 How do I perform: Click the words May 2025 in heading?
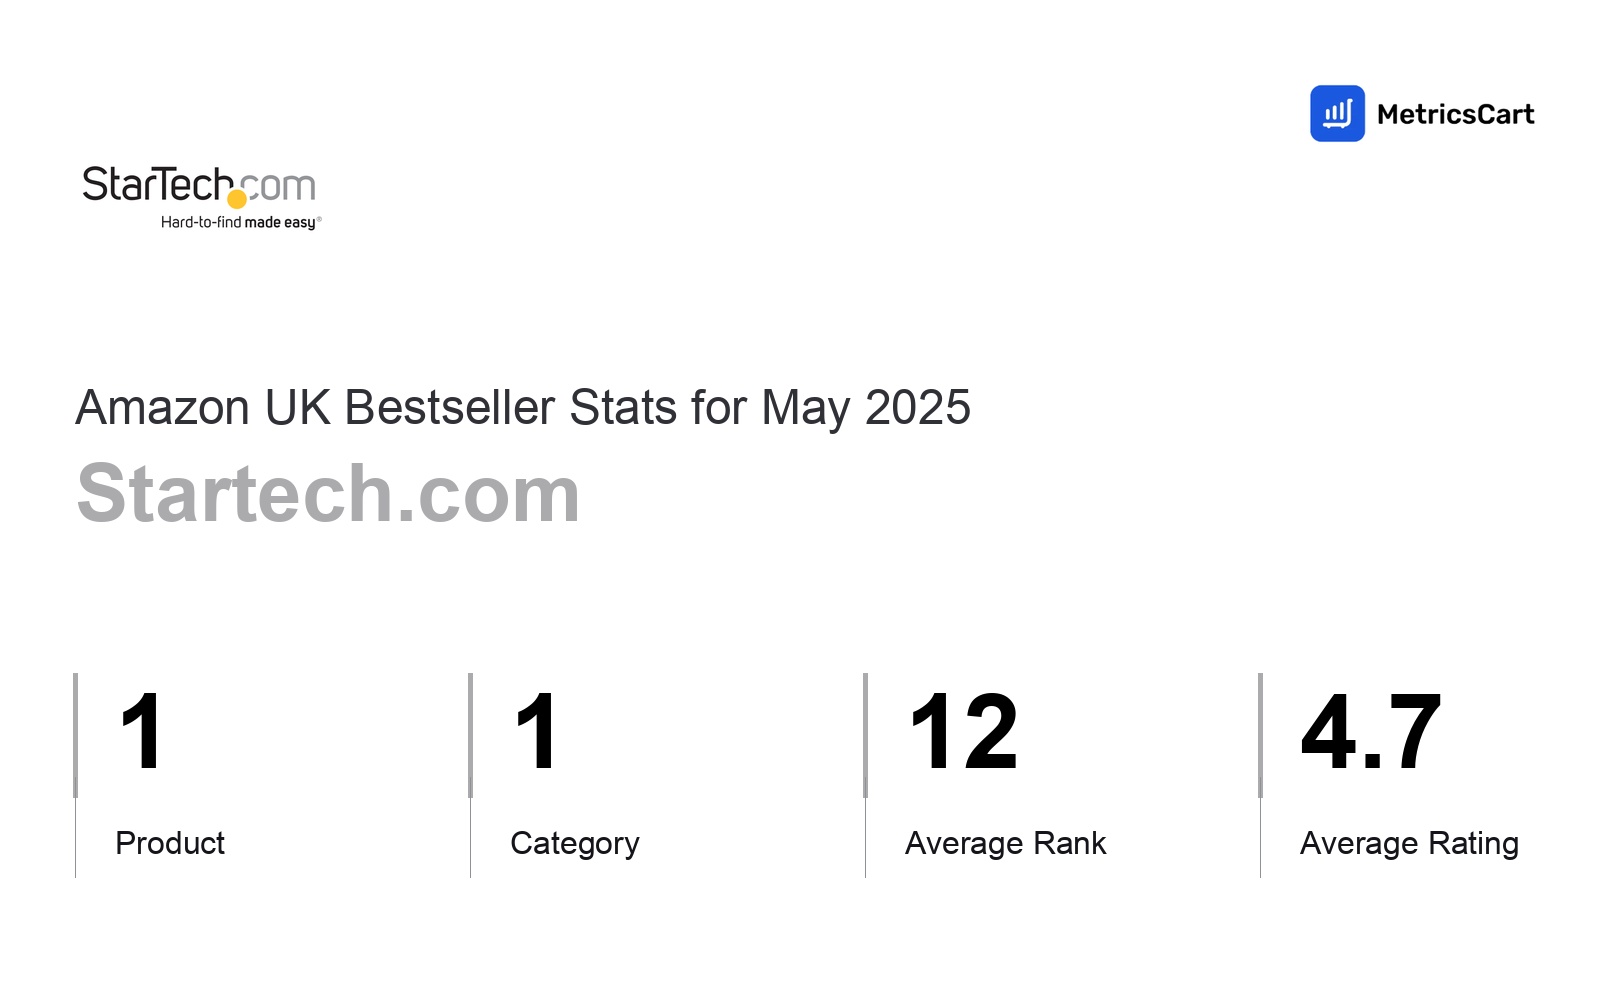point(866,409)
